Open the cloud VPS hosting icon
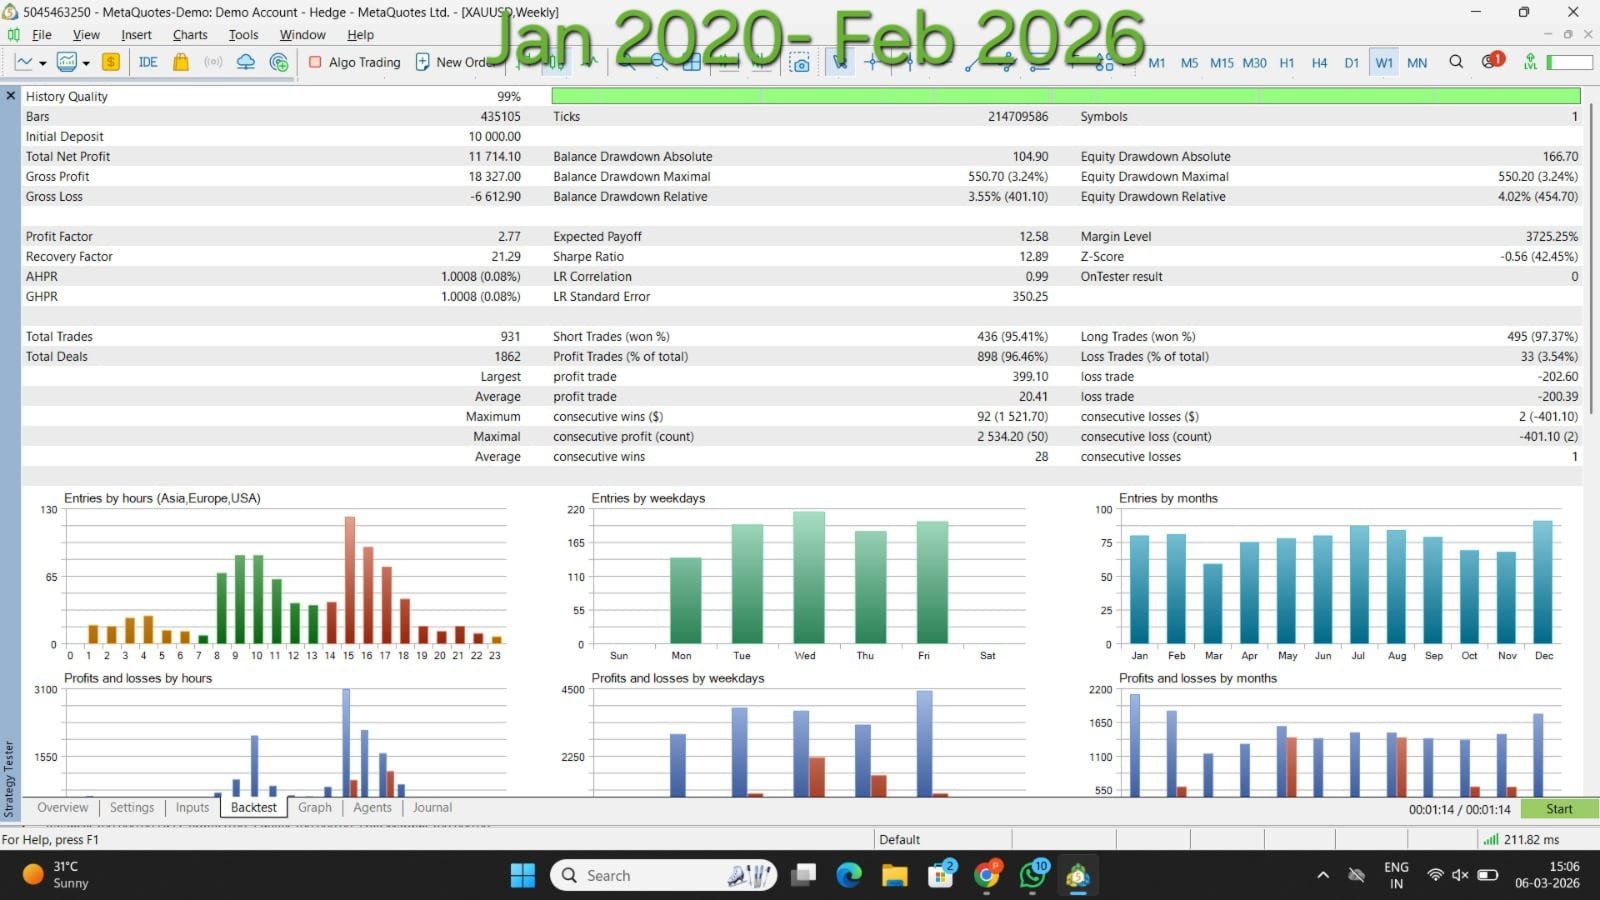Viewport: 1600px width, 900px height. point(246,62)
